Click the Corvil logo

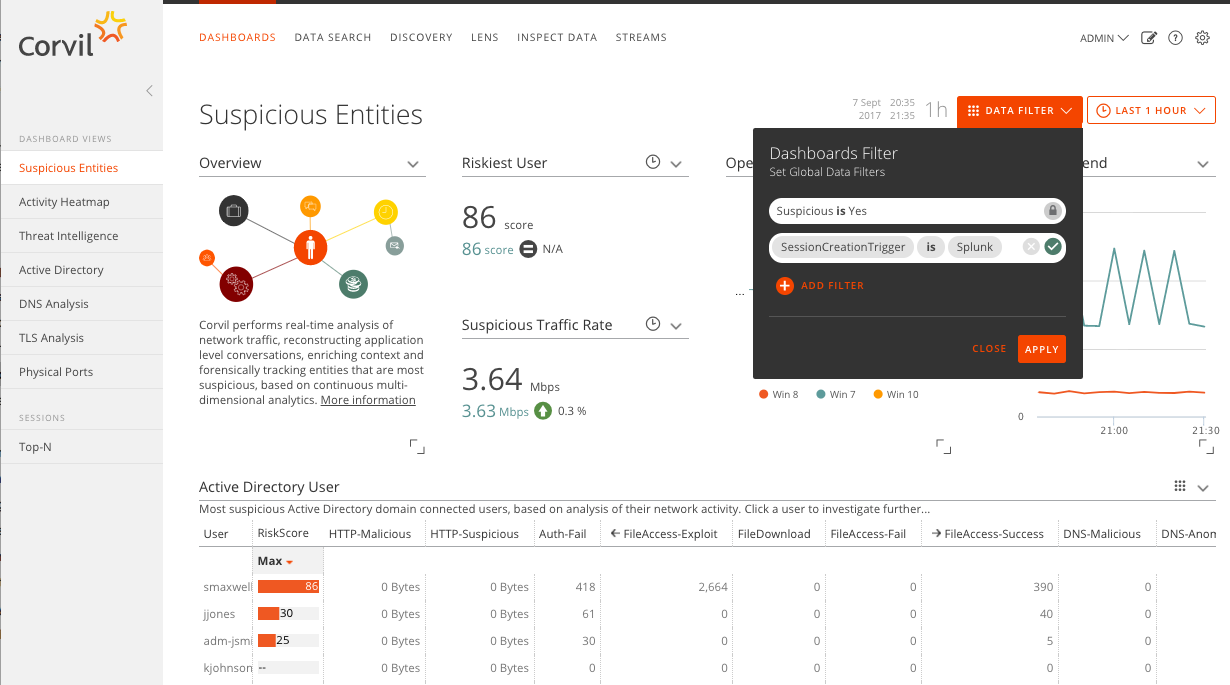(x=73, y=35)
